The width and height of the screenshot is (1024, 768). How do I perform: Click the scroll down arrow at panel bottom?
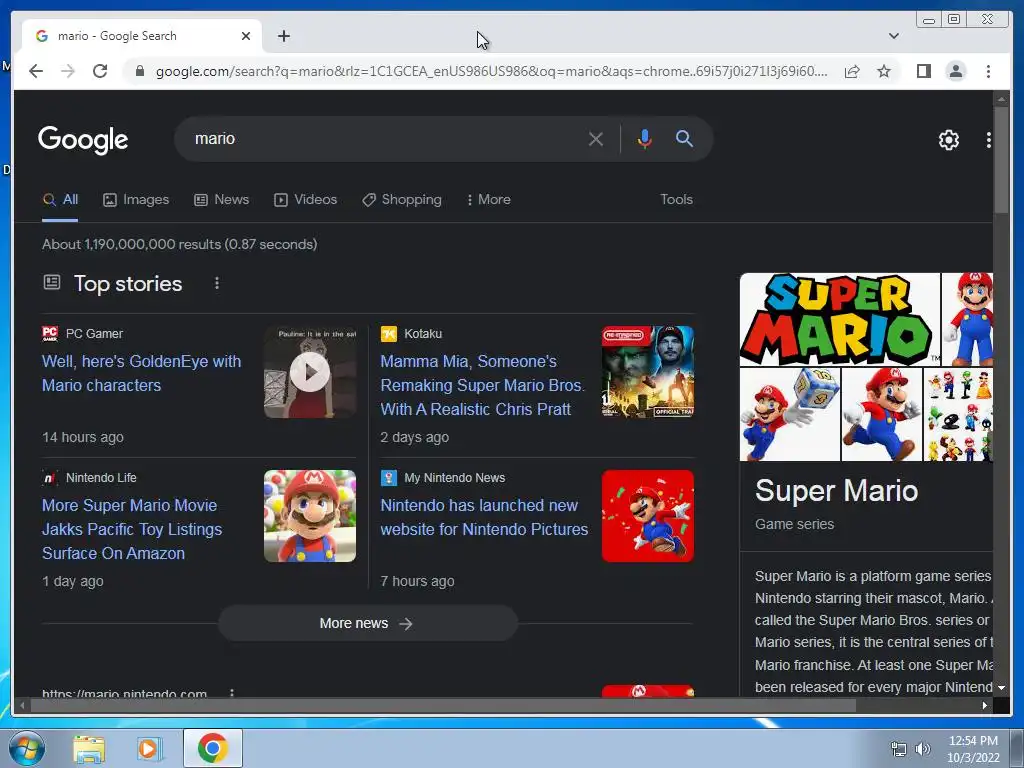1000,688
